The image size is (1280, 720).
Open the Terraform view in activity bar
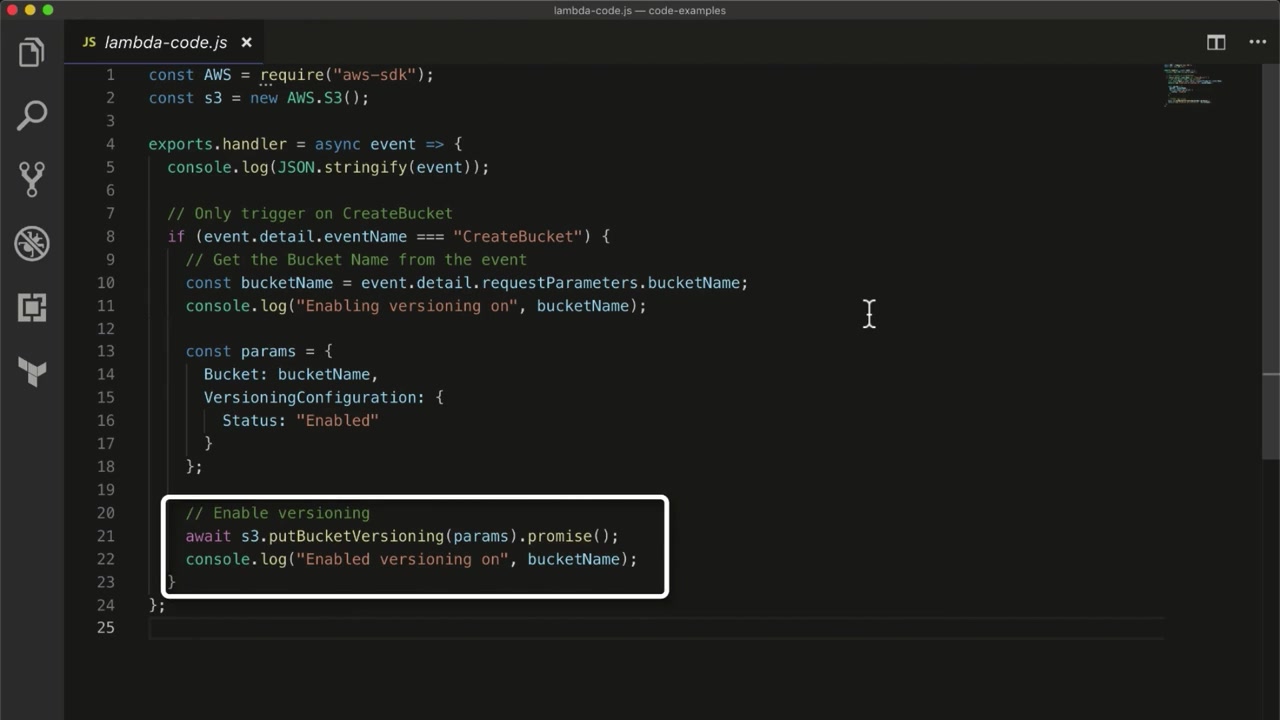[32, 371]
